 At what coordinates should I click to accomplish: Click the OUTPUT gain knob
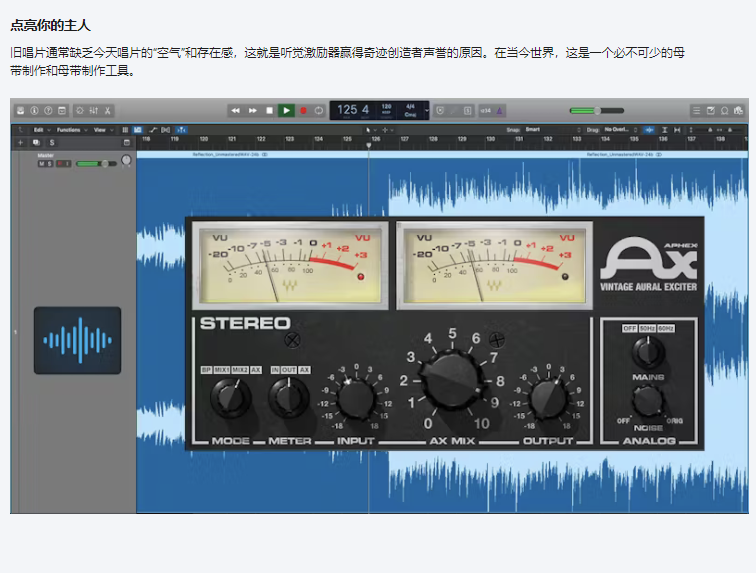(x=548, y=399)
